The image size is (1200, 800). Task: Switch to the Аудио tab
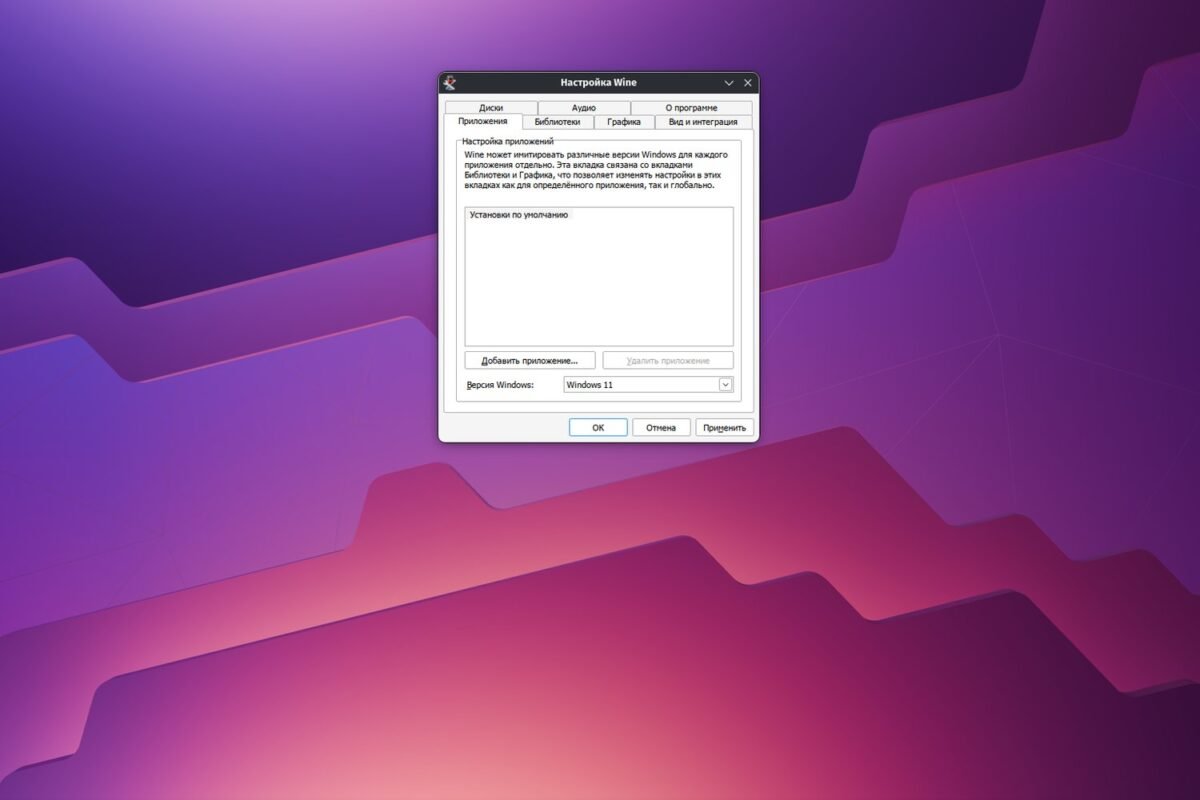pyautogui.click(x=584, y=107)
